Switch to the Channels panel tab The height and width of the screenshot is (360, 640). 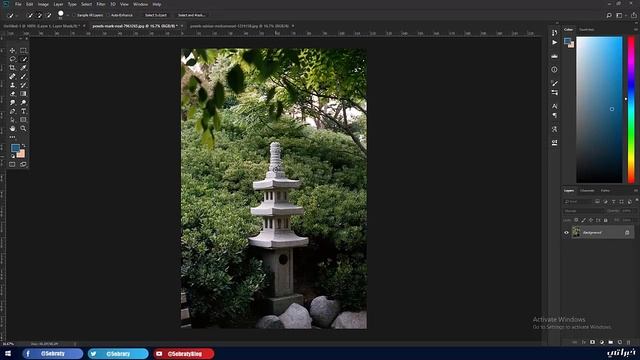pyautogui.click(x=587, y=191)
